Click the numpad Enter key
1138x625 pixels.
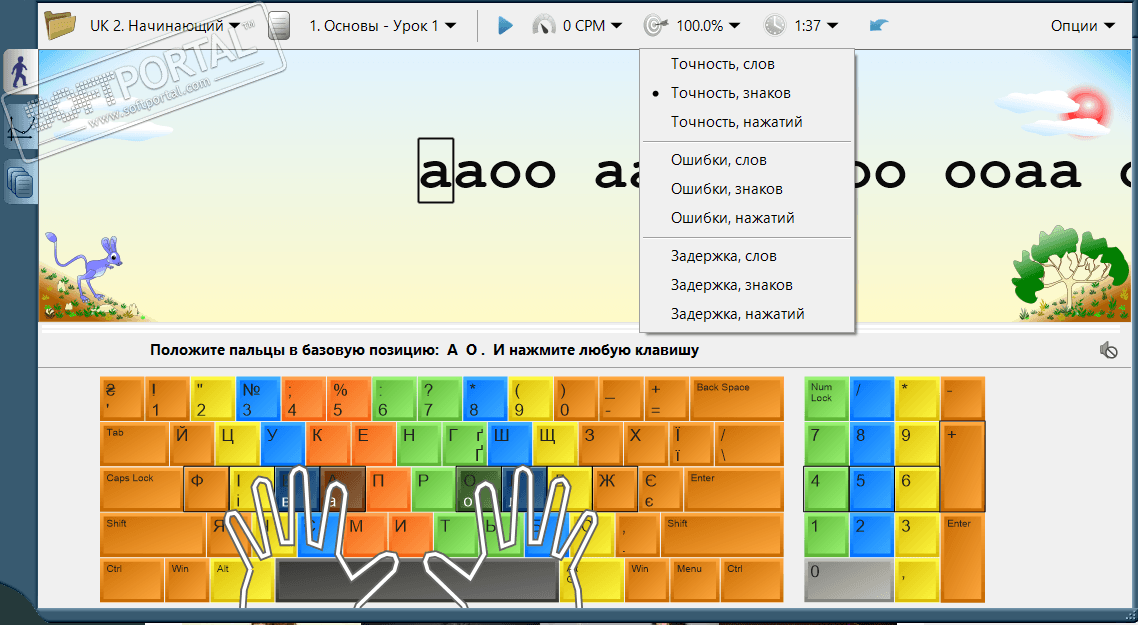[x=963, y=558]
